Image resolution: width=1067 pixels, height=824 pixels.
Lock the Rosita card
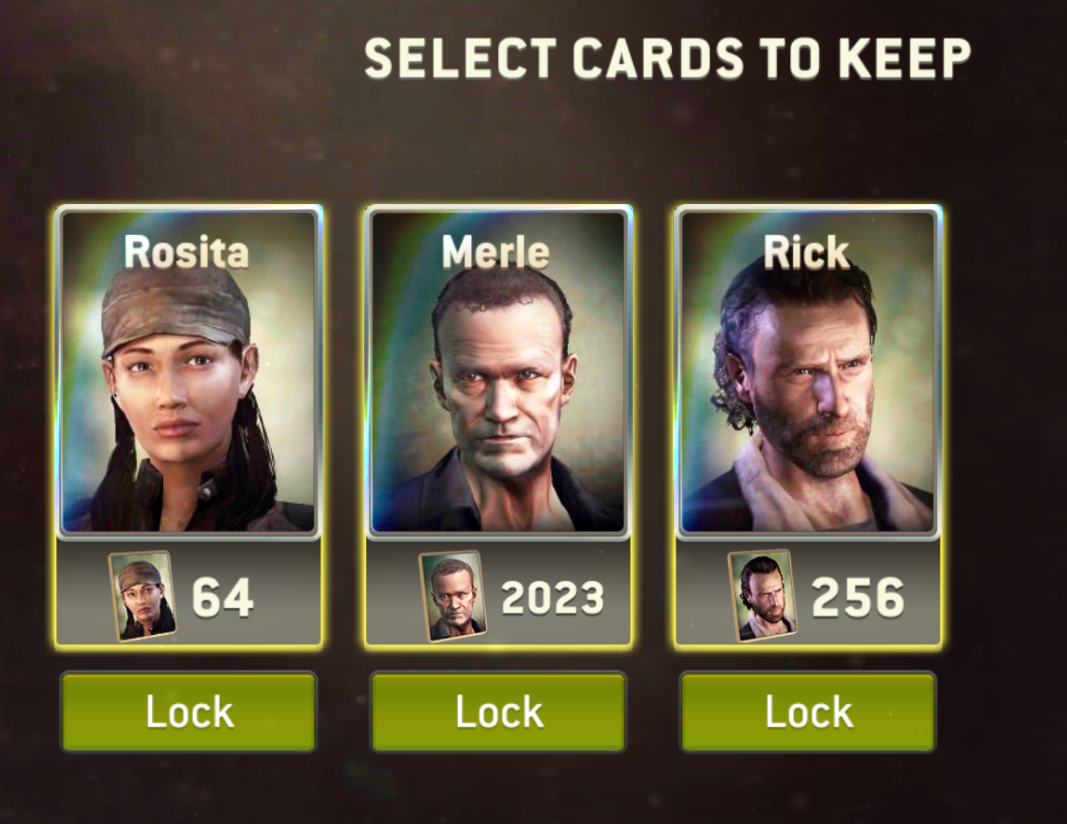[188, 712]
